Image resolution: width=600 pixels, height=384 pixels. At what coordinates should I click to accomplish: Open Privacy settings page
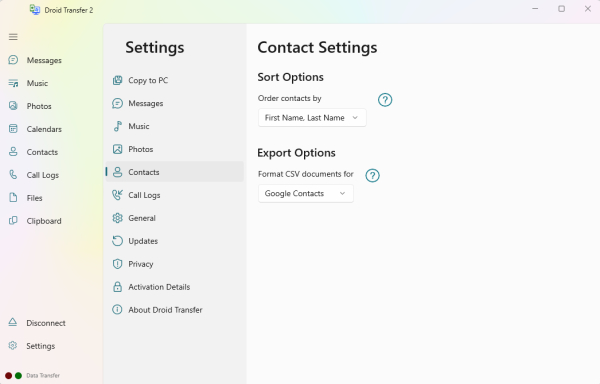coord(174,264)
